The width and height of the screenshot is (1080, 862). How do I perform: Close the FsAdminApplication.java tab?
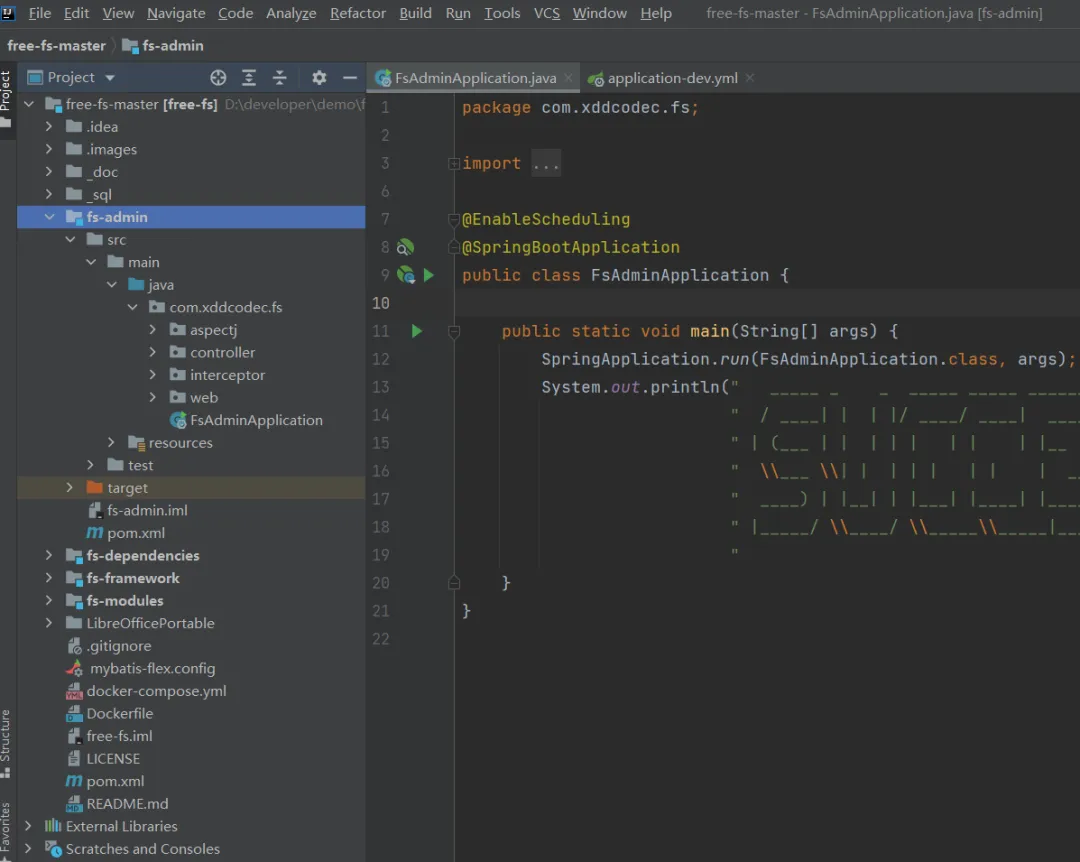568,78
